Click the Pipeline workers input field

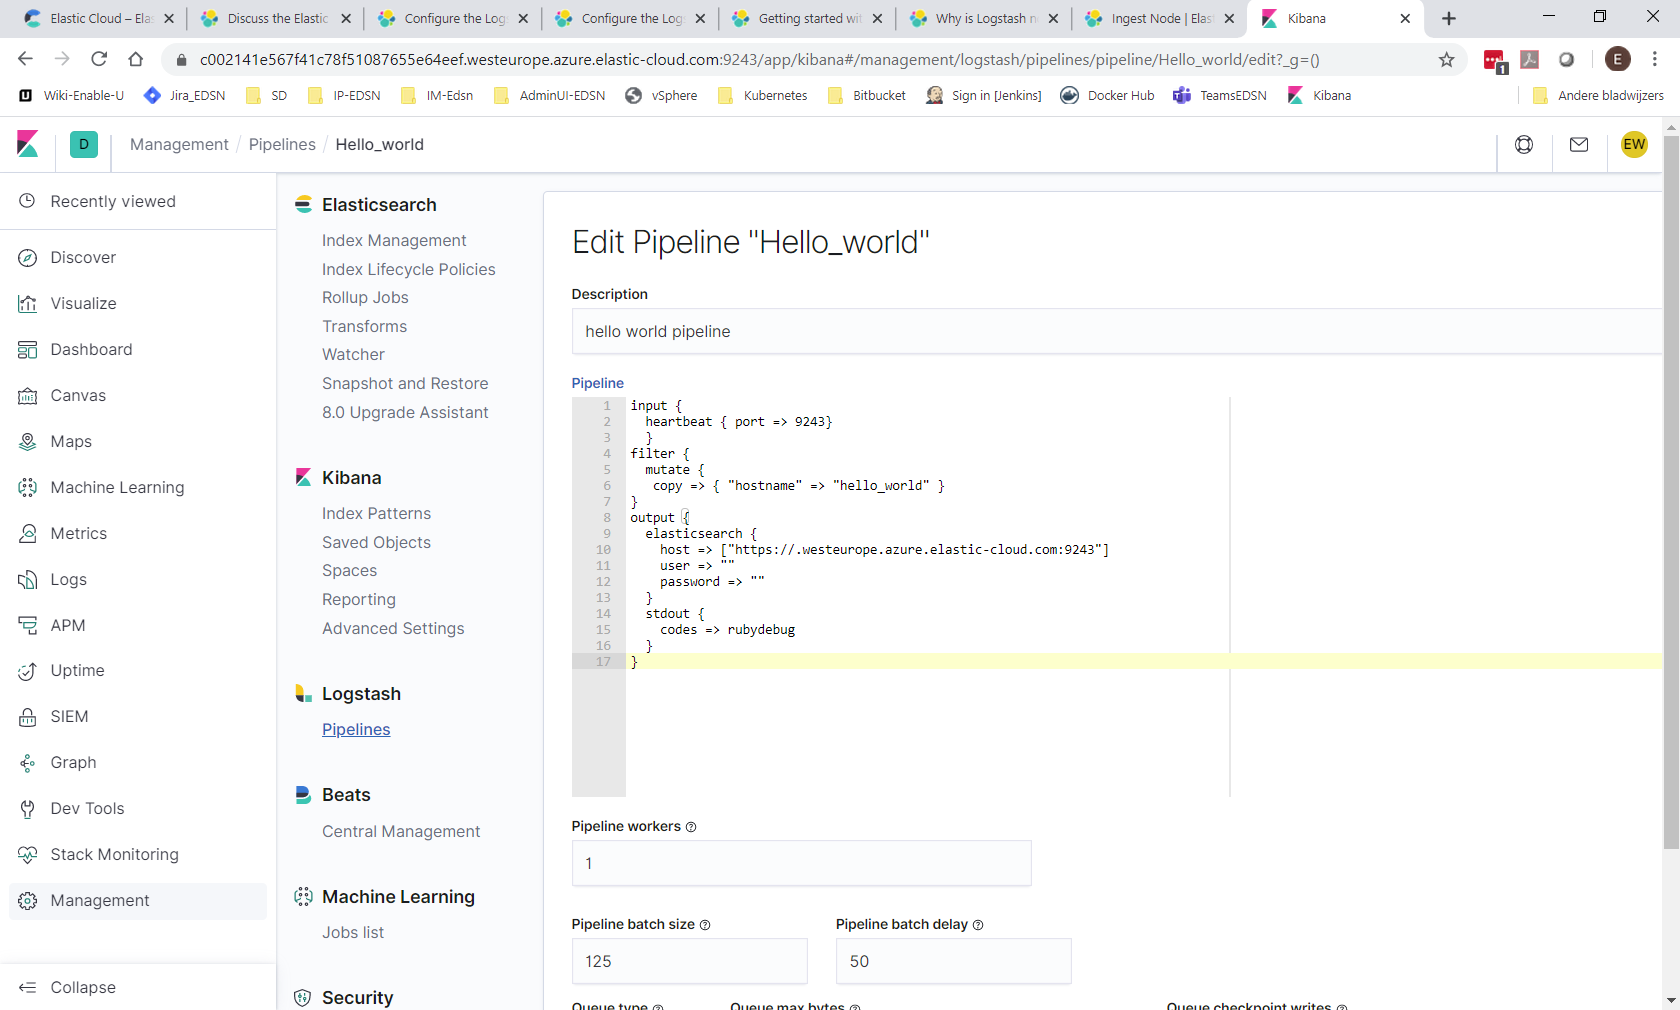801,864
